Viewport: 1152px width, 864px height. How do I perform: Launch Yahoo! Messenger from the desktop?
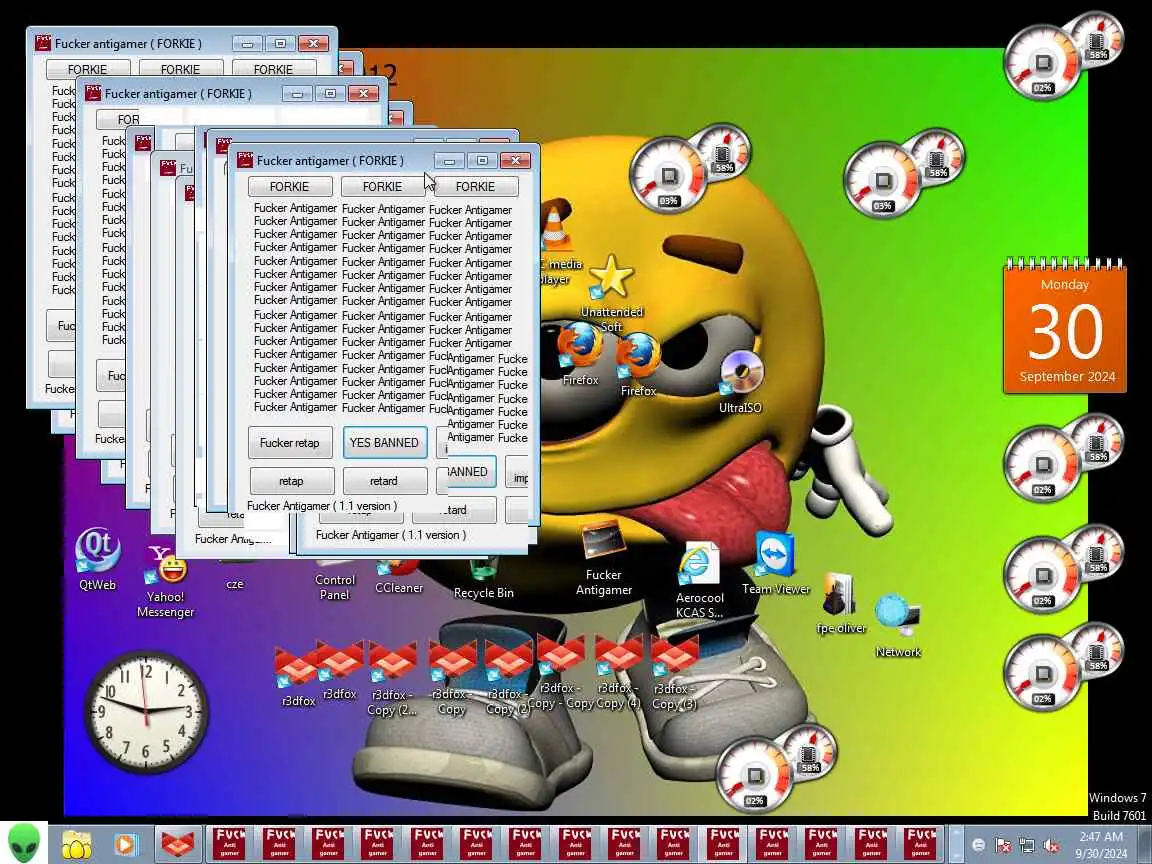pyautogui.click(x=166, y=580)
